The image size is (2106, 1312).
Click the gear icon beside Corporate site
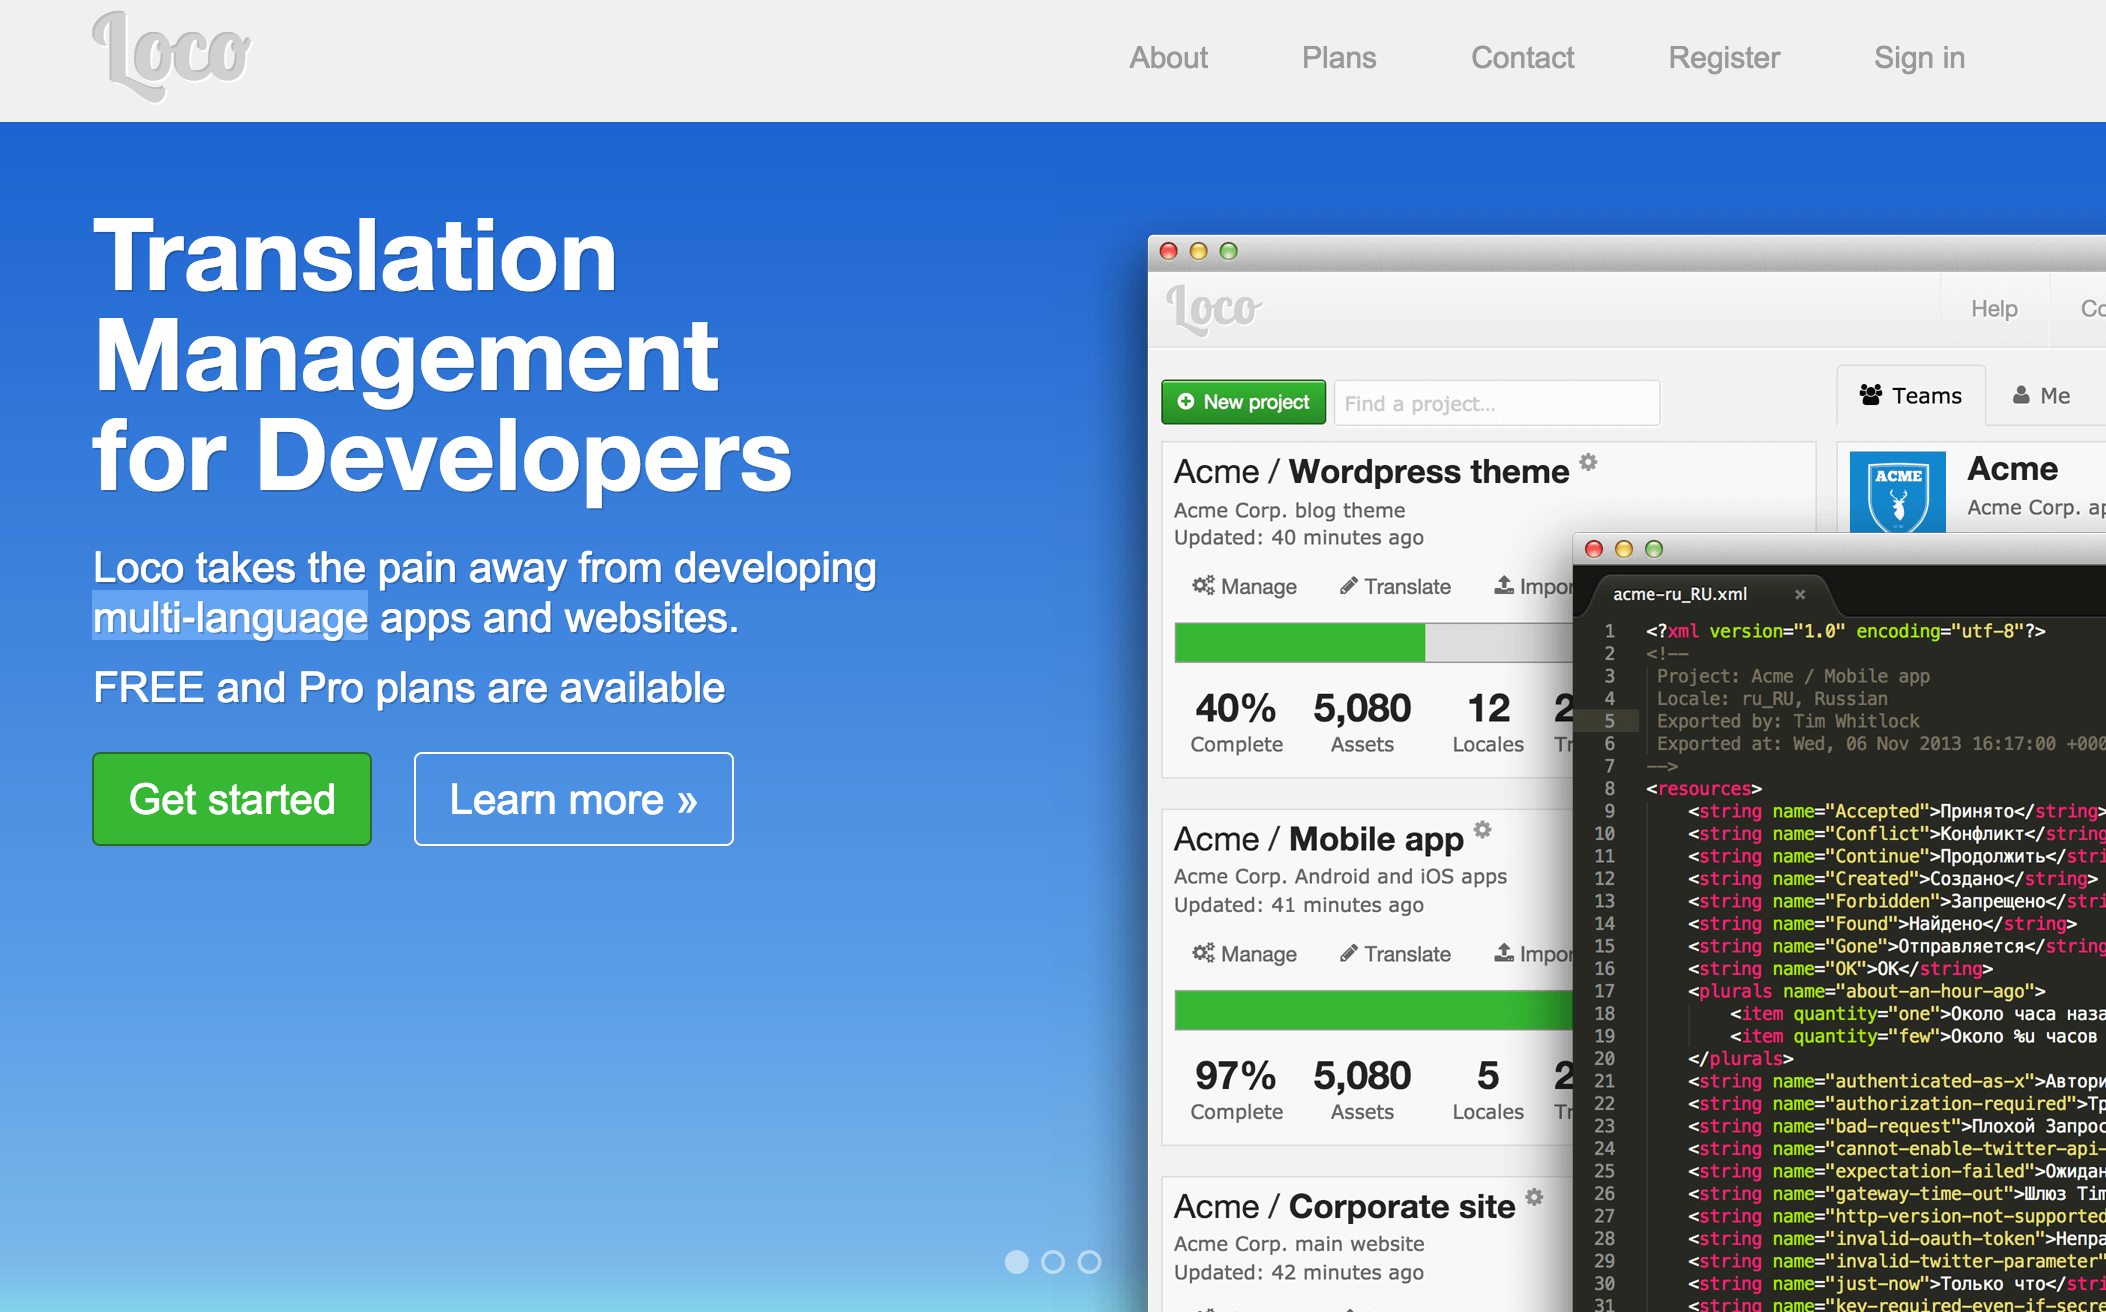click(x=1534, y=1197)
